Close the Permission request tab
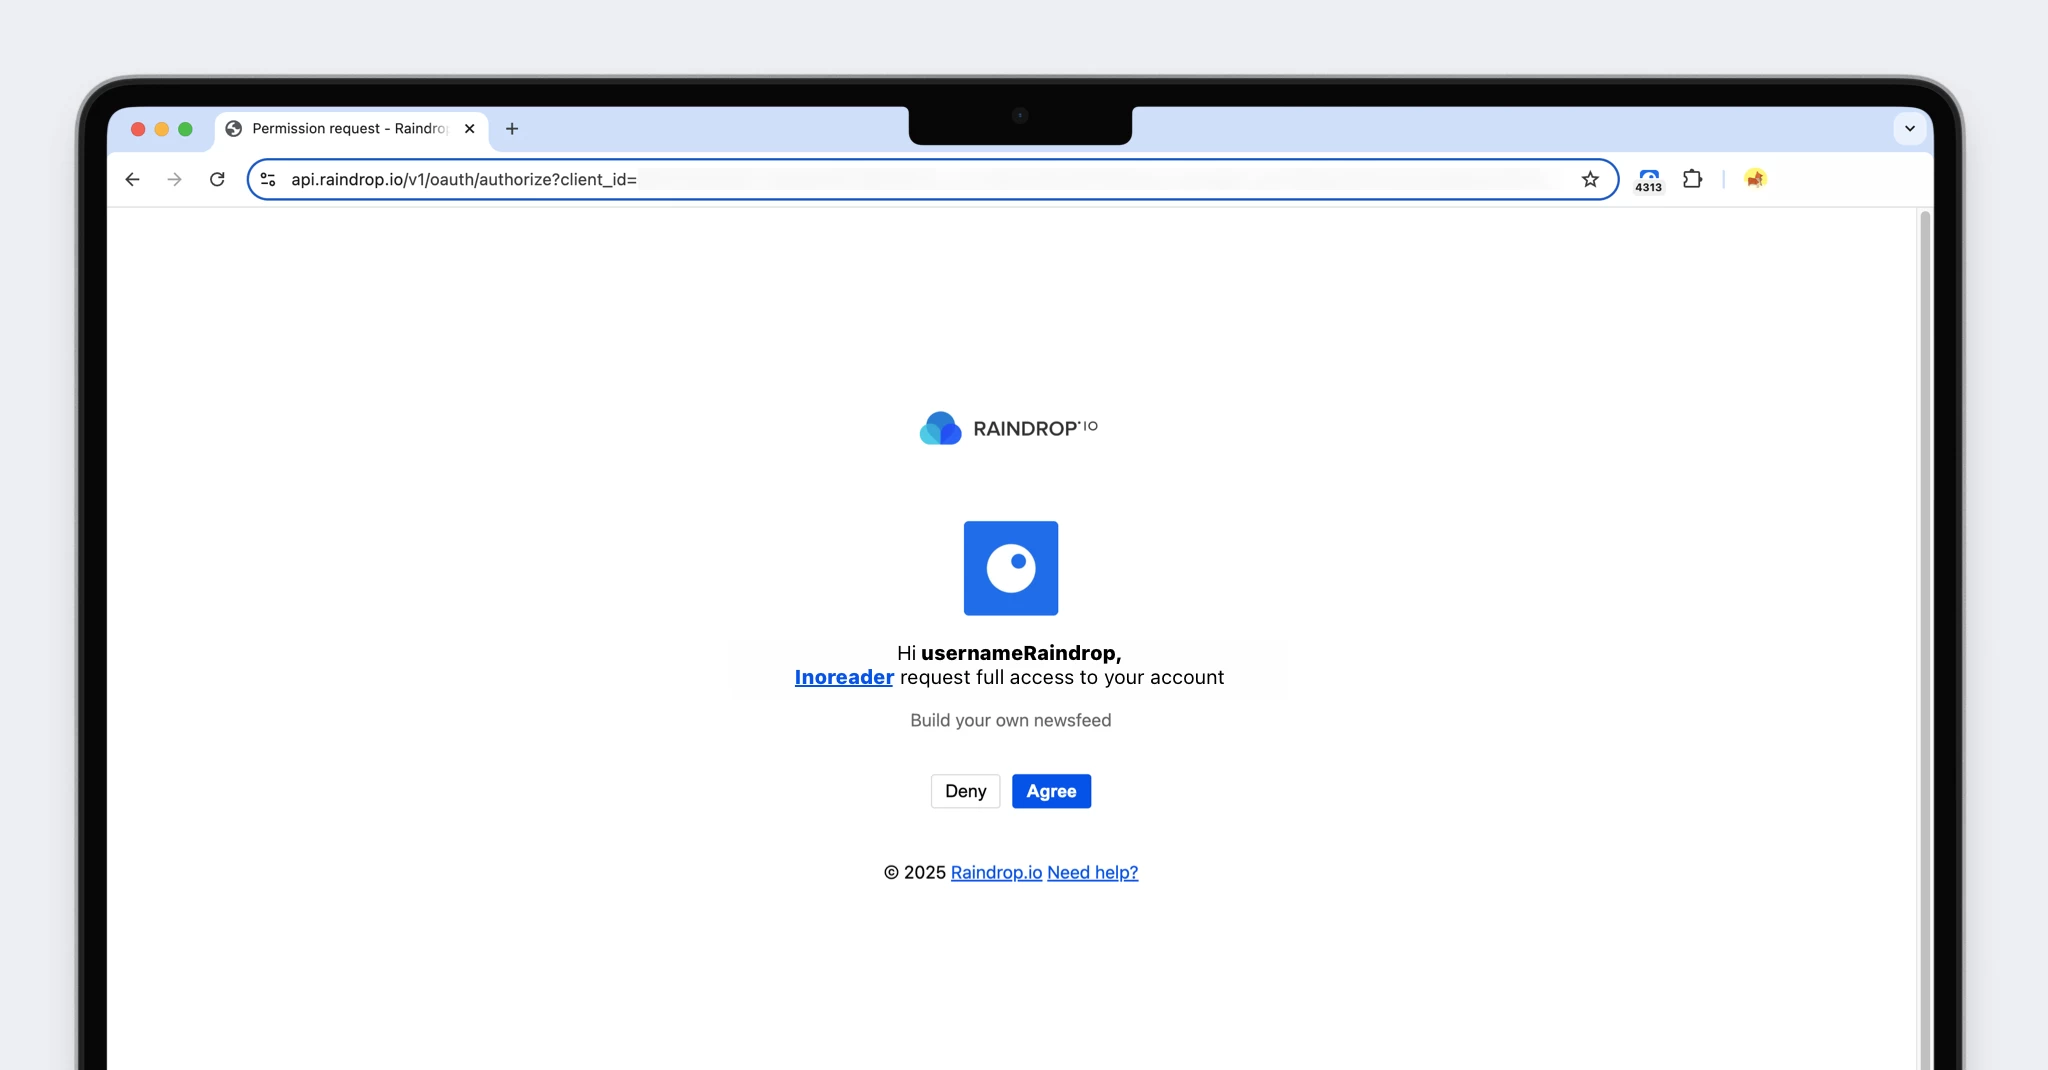The image size is (2048, 1070). pyautogui.click(x=469, y=128)
